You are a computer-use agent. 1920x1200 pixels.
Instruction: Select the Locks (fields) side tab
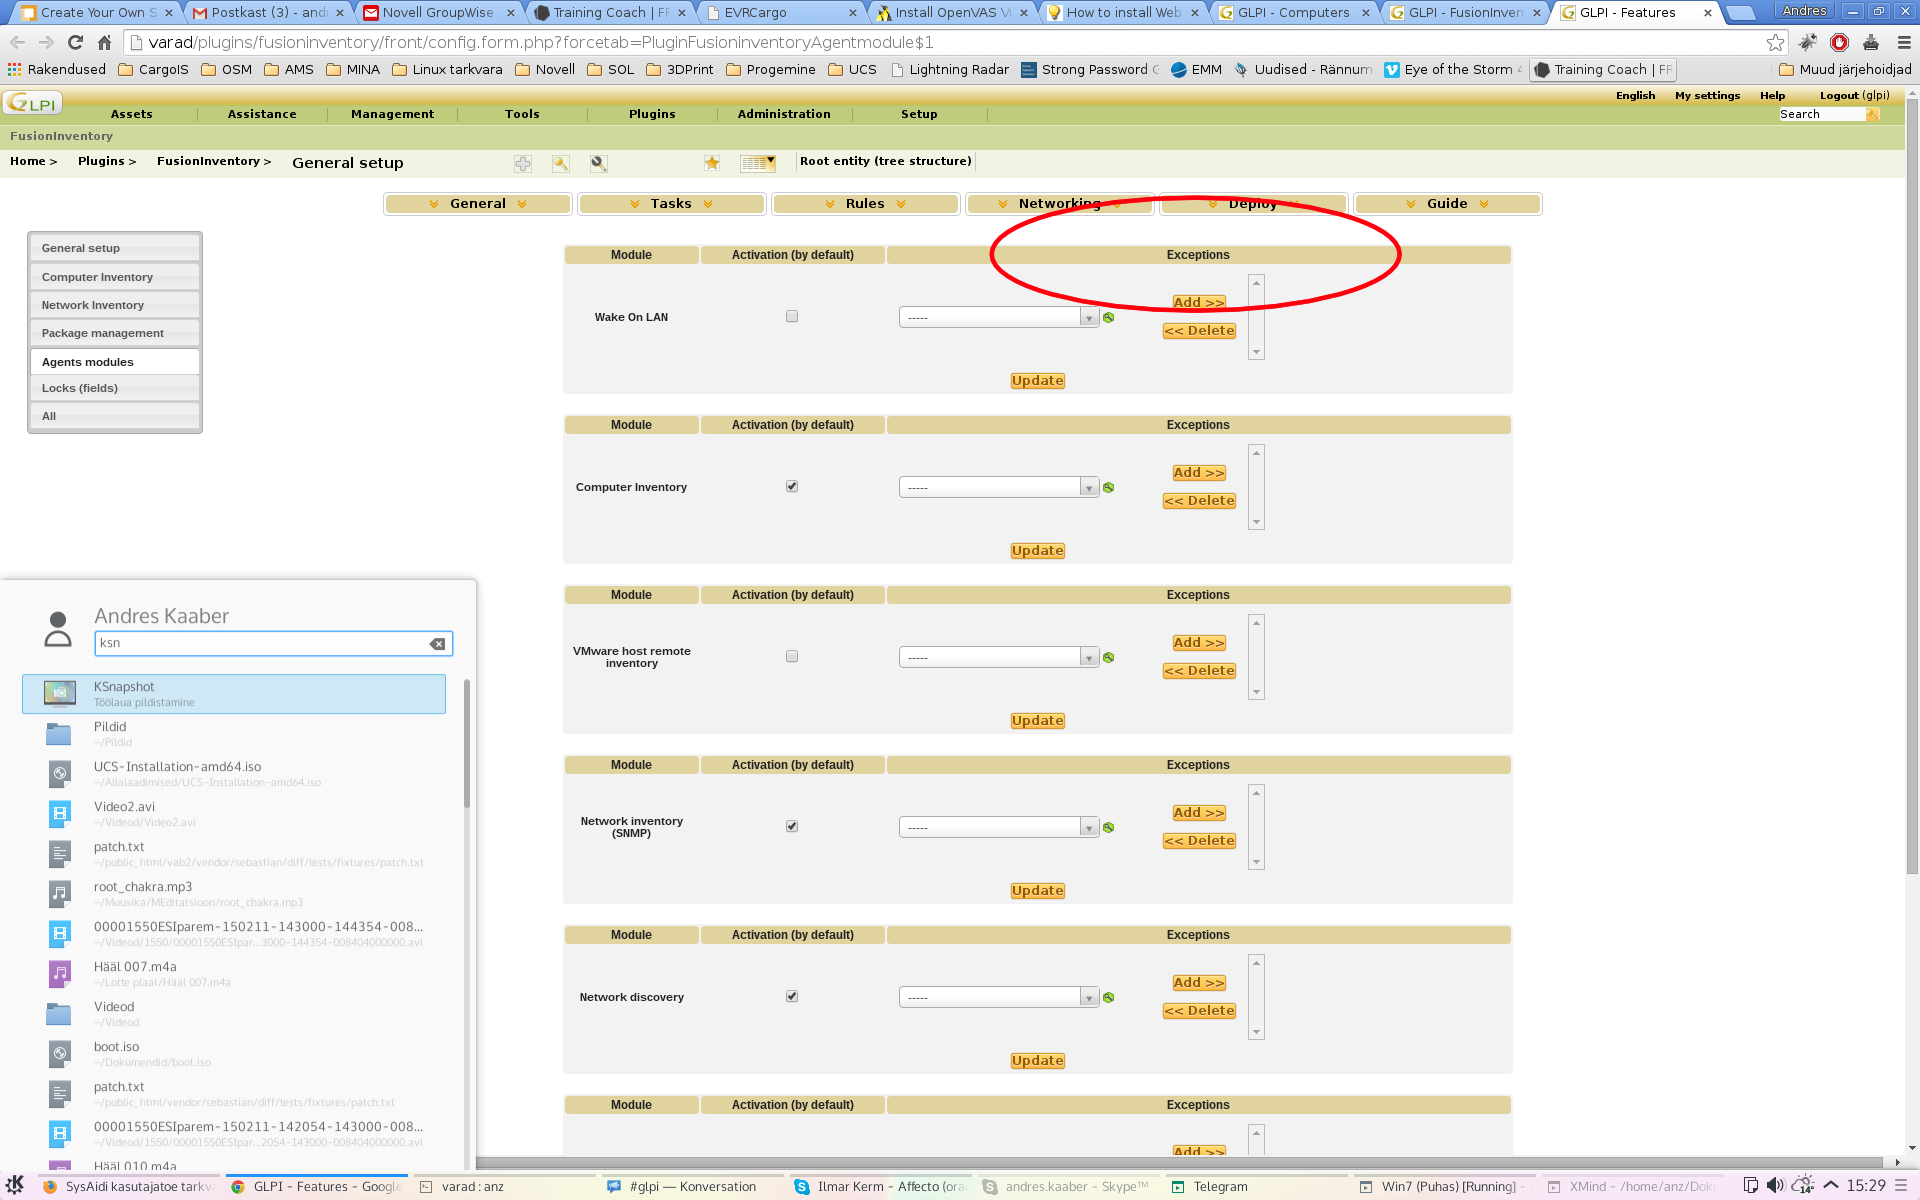pos(115,388)
